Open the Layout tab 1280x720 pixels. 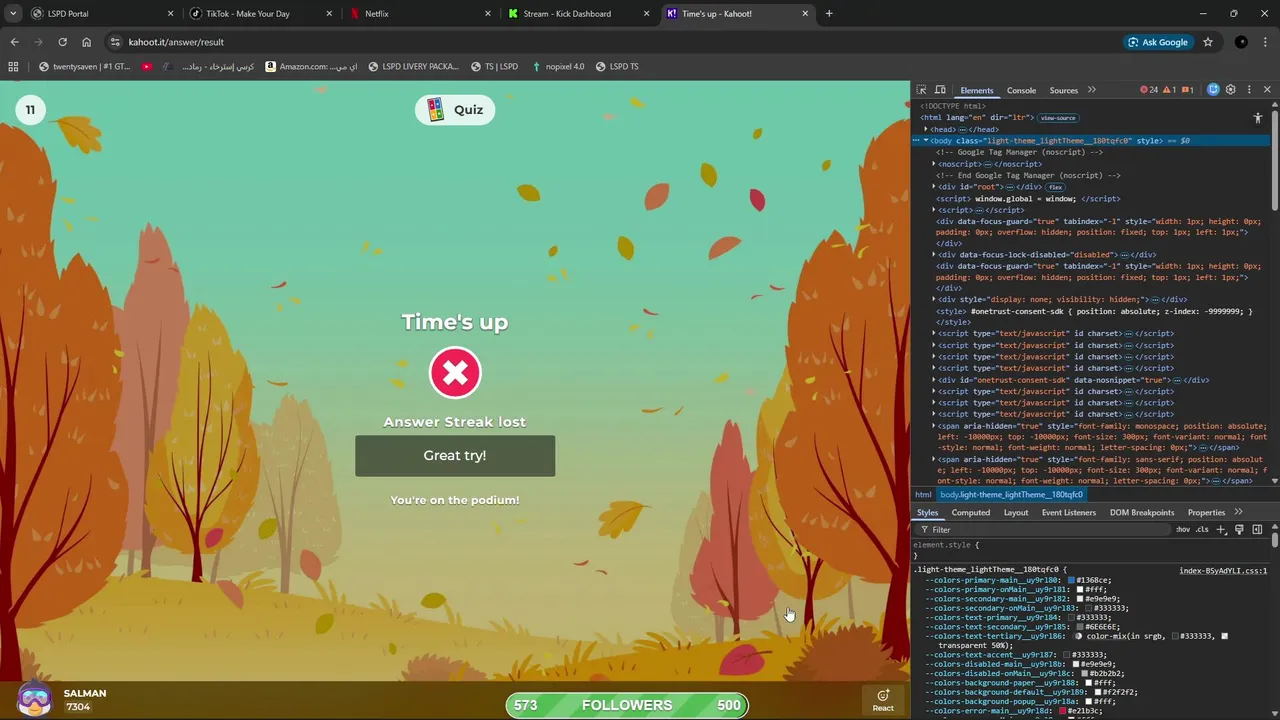(1016, 512)
